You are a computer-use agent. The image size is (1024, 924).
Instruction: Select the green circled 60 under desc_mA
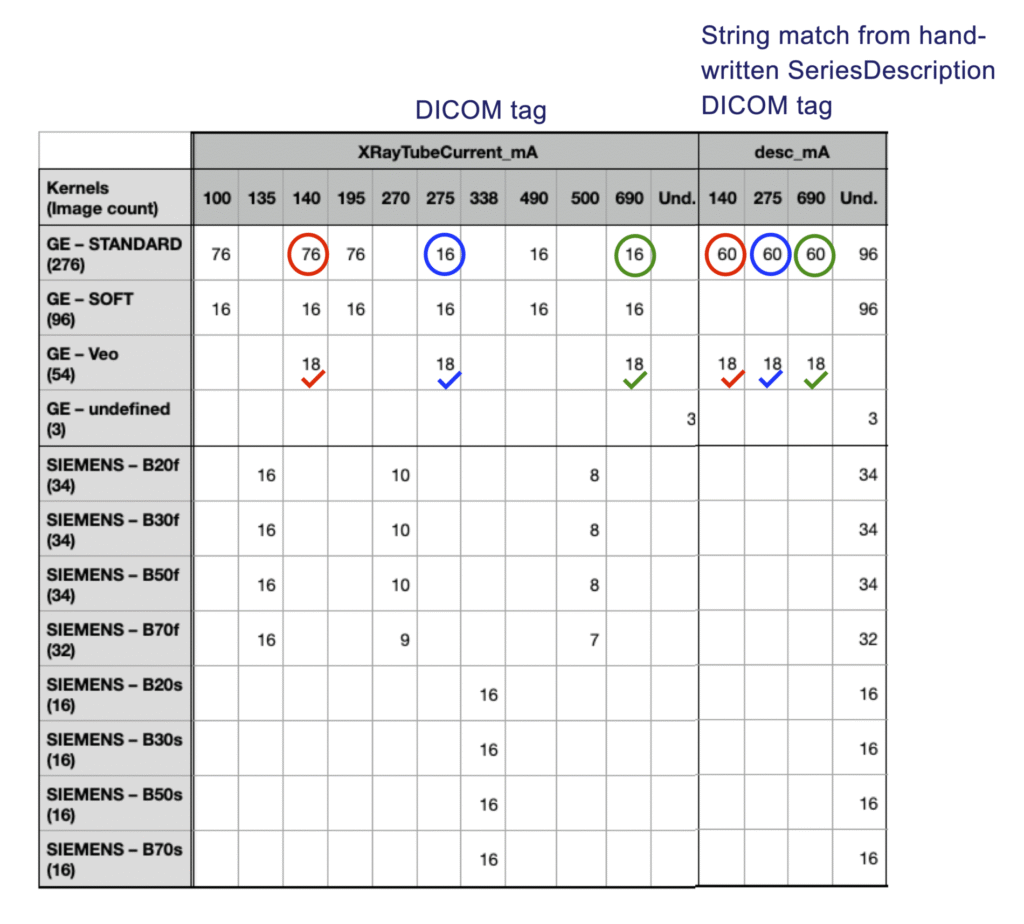(x=814, y=255)
